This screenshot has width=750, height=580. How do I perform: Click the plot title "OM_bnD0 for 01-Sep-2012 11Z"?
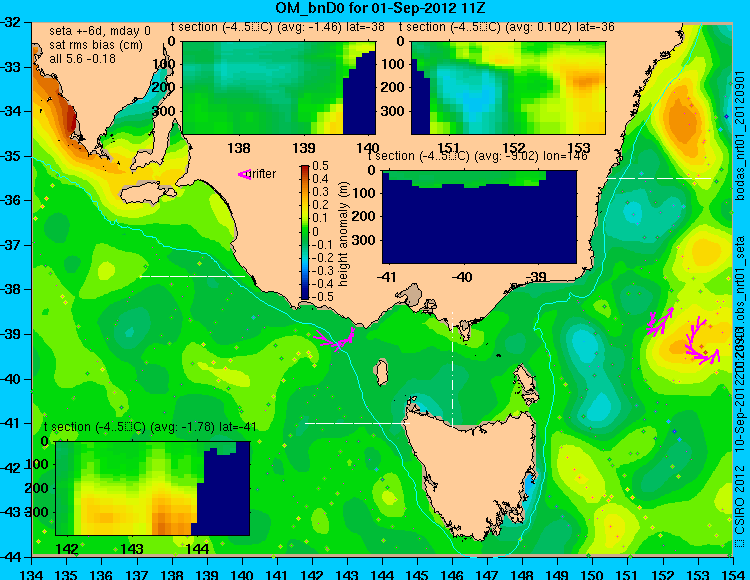381,8
